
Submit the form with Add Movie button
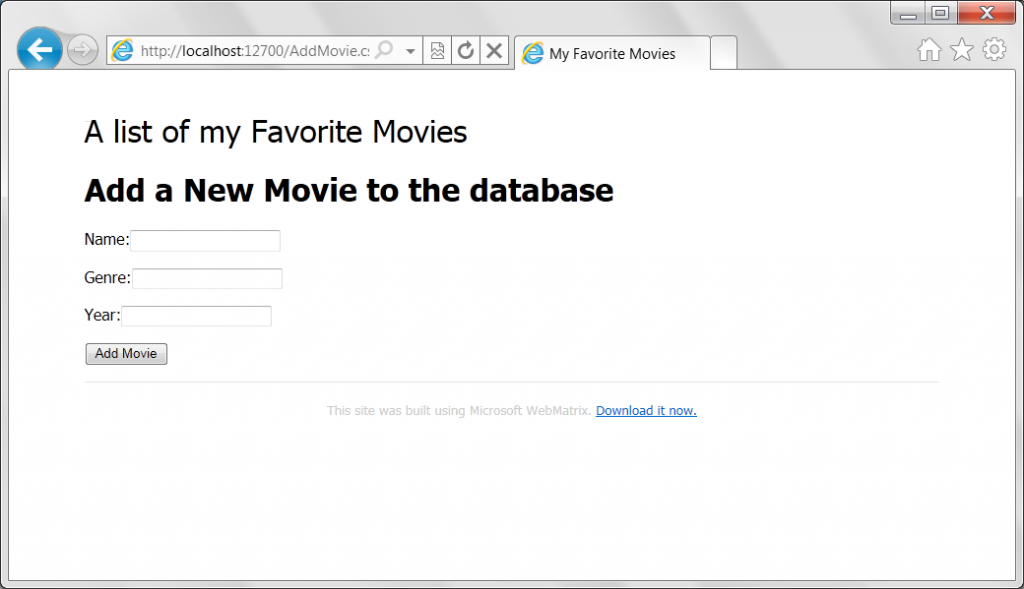click(x=126, y=354)
